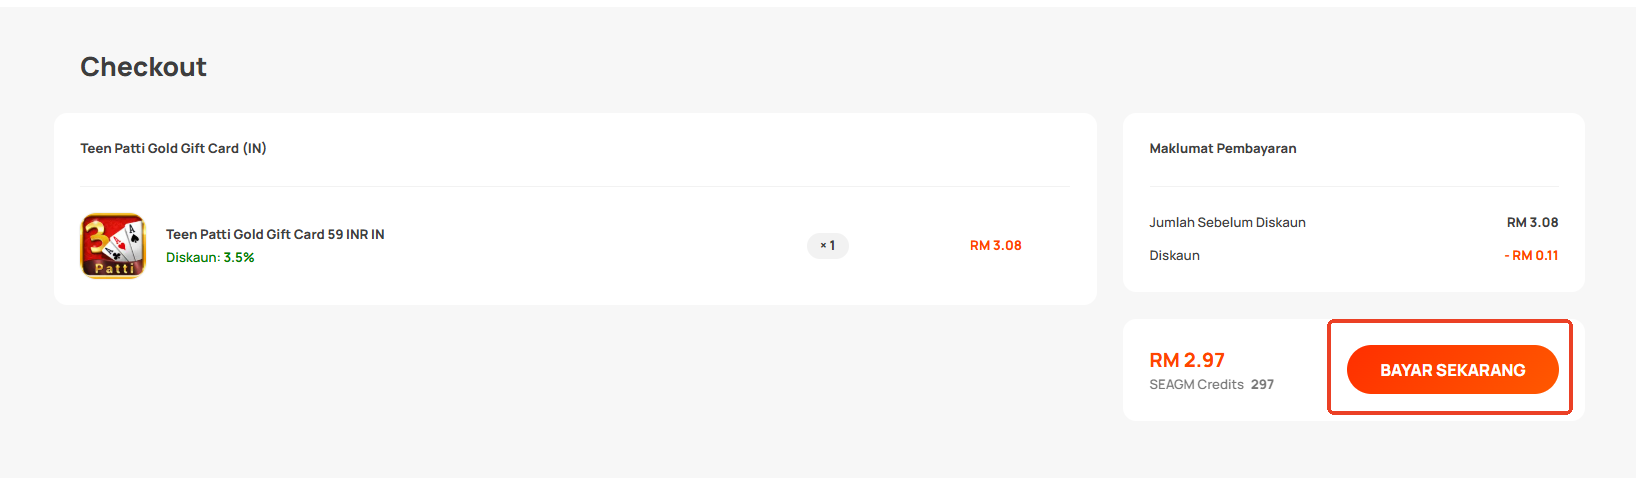Viewport: 1636px width, 478px height.
Task: Click the Teen Patti Gold Gift Card 59 INR IN title
Action: tap(275, 234)
